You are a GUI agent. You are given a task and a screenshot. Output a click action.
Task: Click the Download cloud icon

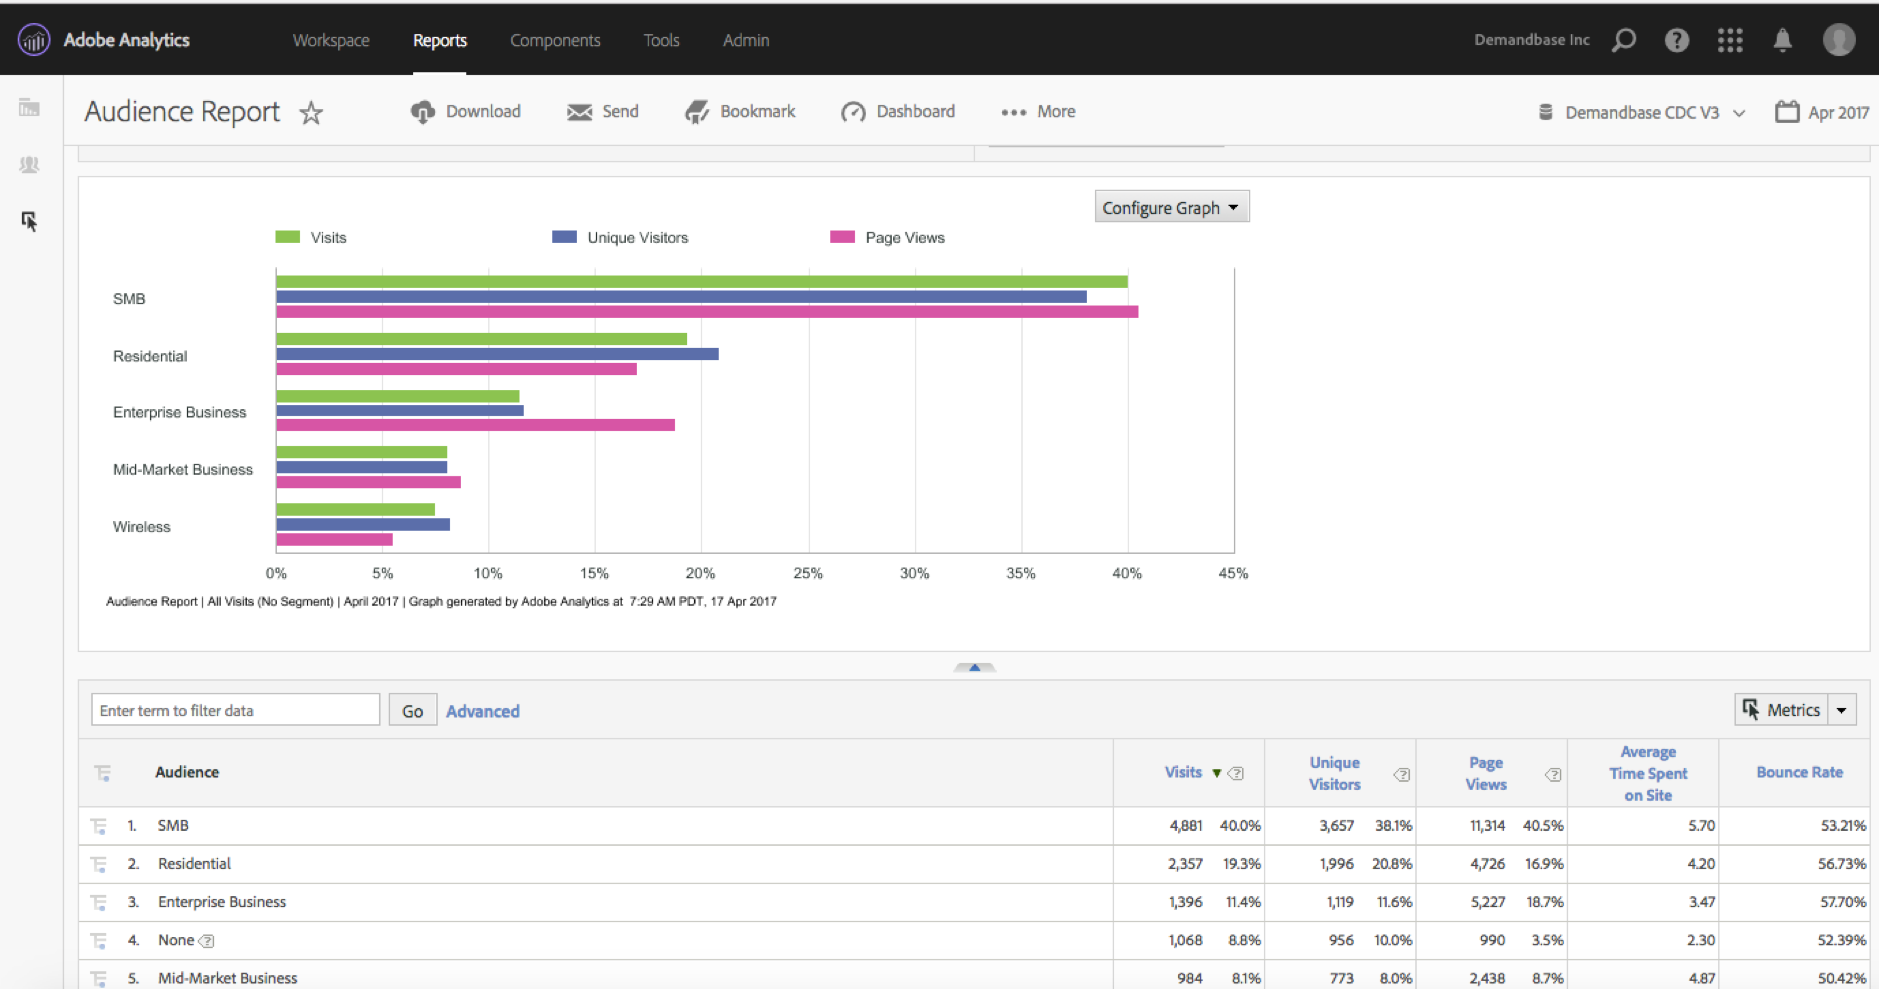pos(423,112)
